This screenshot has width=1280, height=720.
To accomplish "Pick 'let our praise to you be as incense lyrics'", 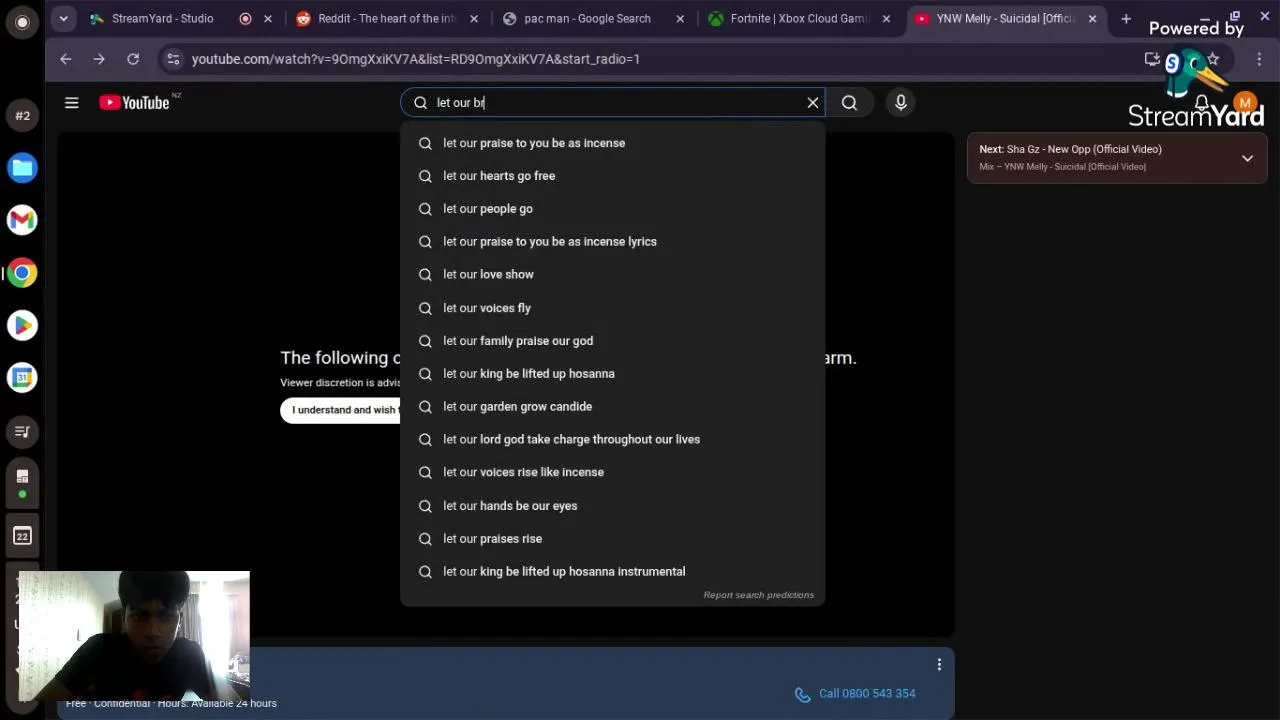I will tap(613, 242).
